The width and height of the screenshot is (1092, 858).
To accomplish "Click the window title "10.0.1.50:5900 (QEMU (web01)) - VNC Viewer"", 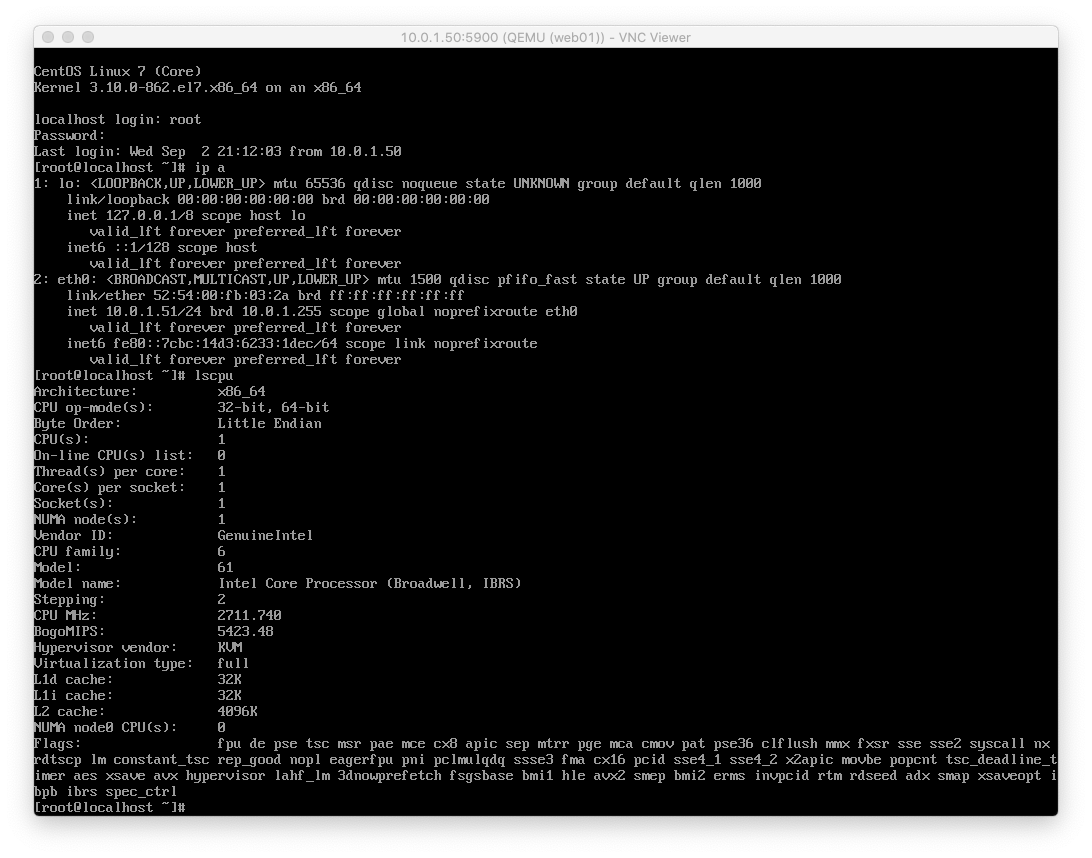I will pos(545,38).
